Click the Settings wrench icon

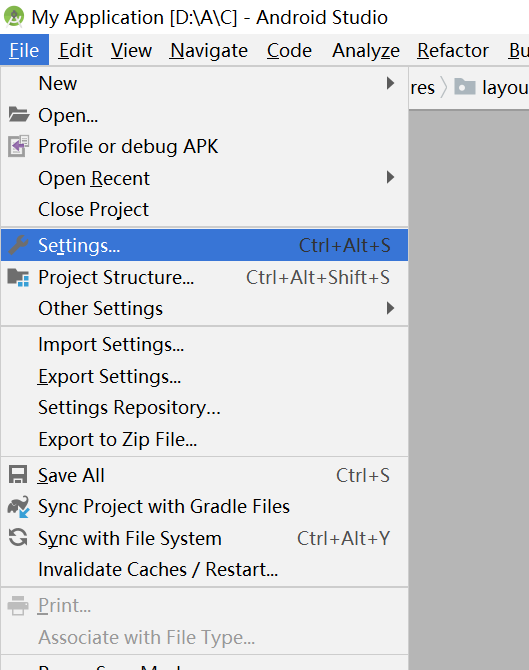[18, 245]
